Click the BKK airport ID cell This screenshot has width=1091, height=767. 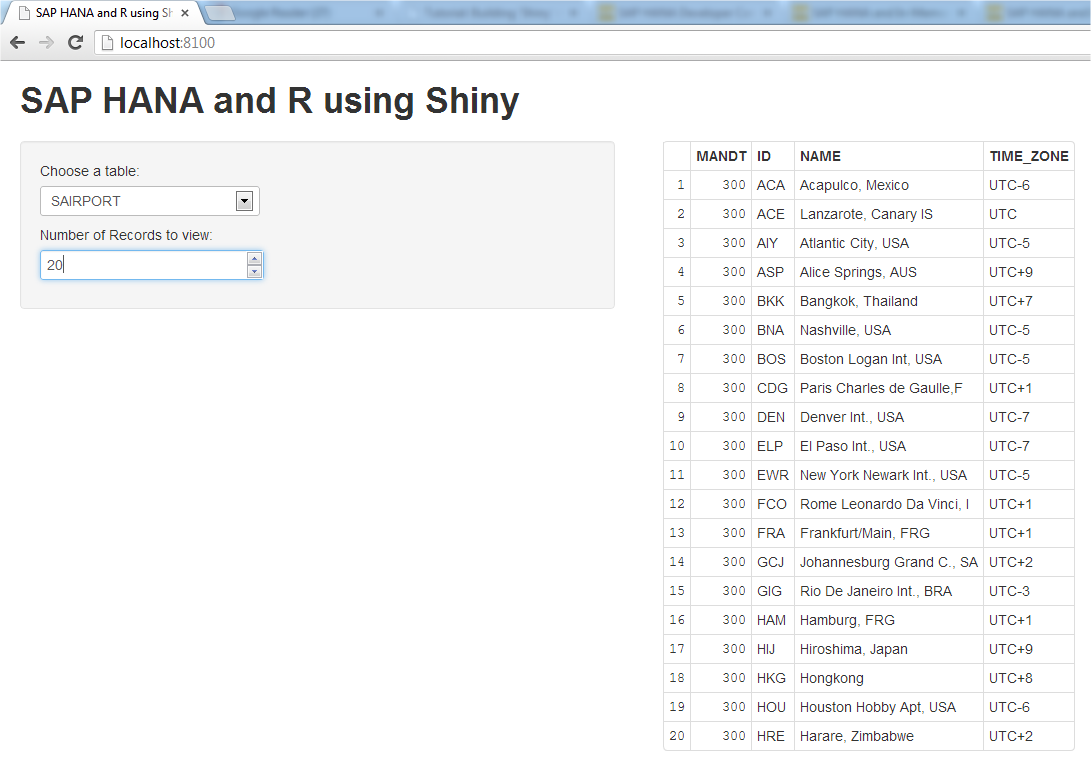pos(771,301)
